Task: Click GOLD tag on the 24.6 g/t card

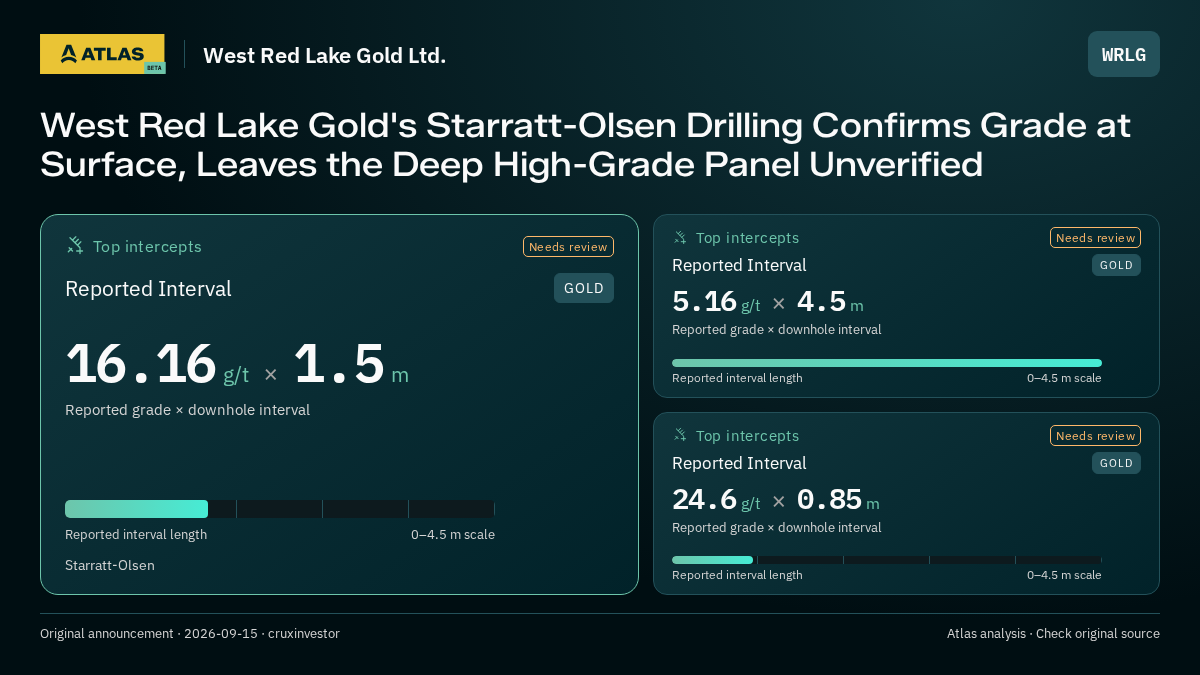Action: tap(1116, 463)
